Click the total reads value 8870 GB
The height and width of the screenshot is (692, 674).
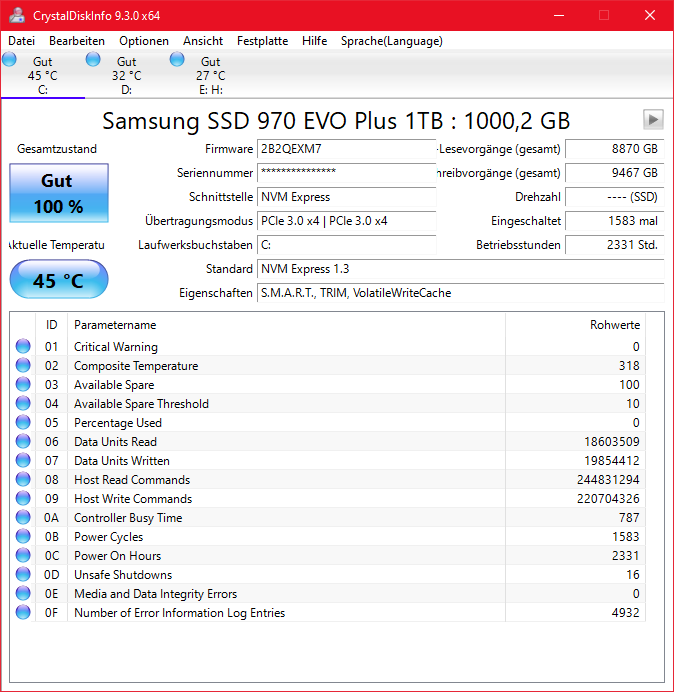[614, 149]
